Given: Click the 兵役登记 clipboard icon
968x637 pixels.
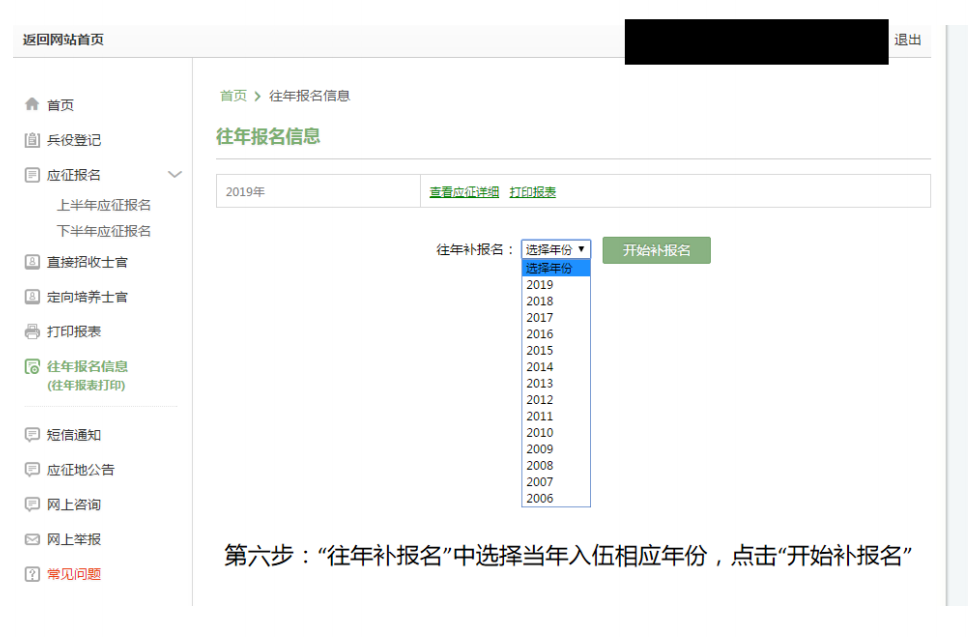Looking at the screenshot, I should coord(32,140).
